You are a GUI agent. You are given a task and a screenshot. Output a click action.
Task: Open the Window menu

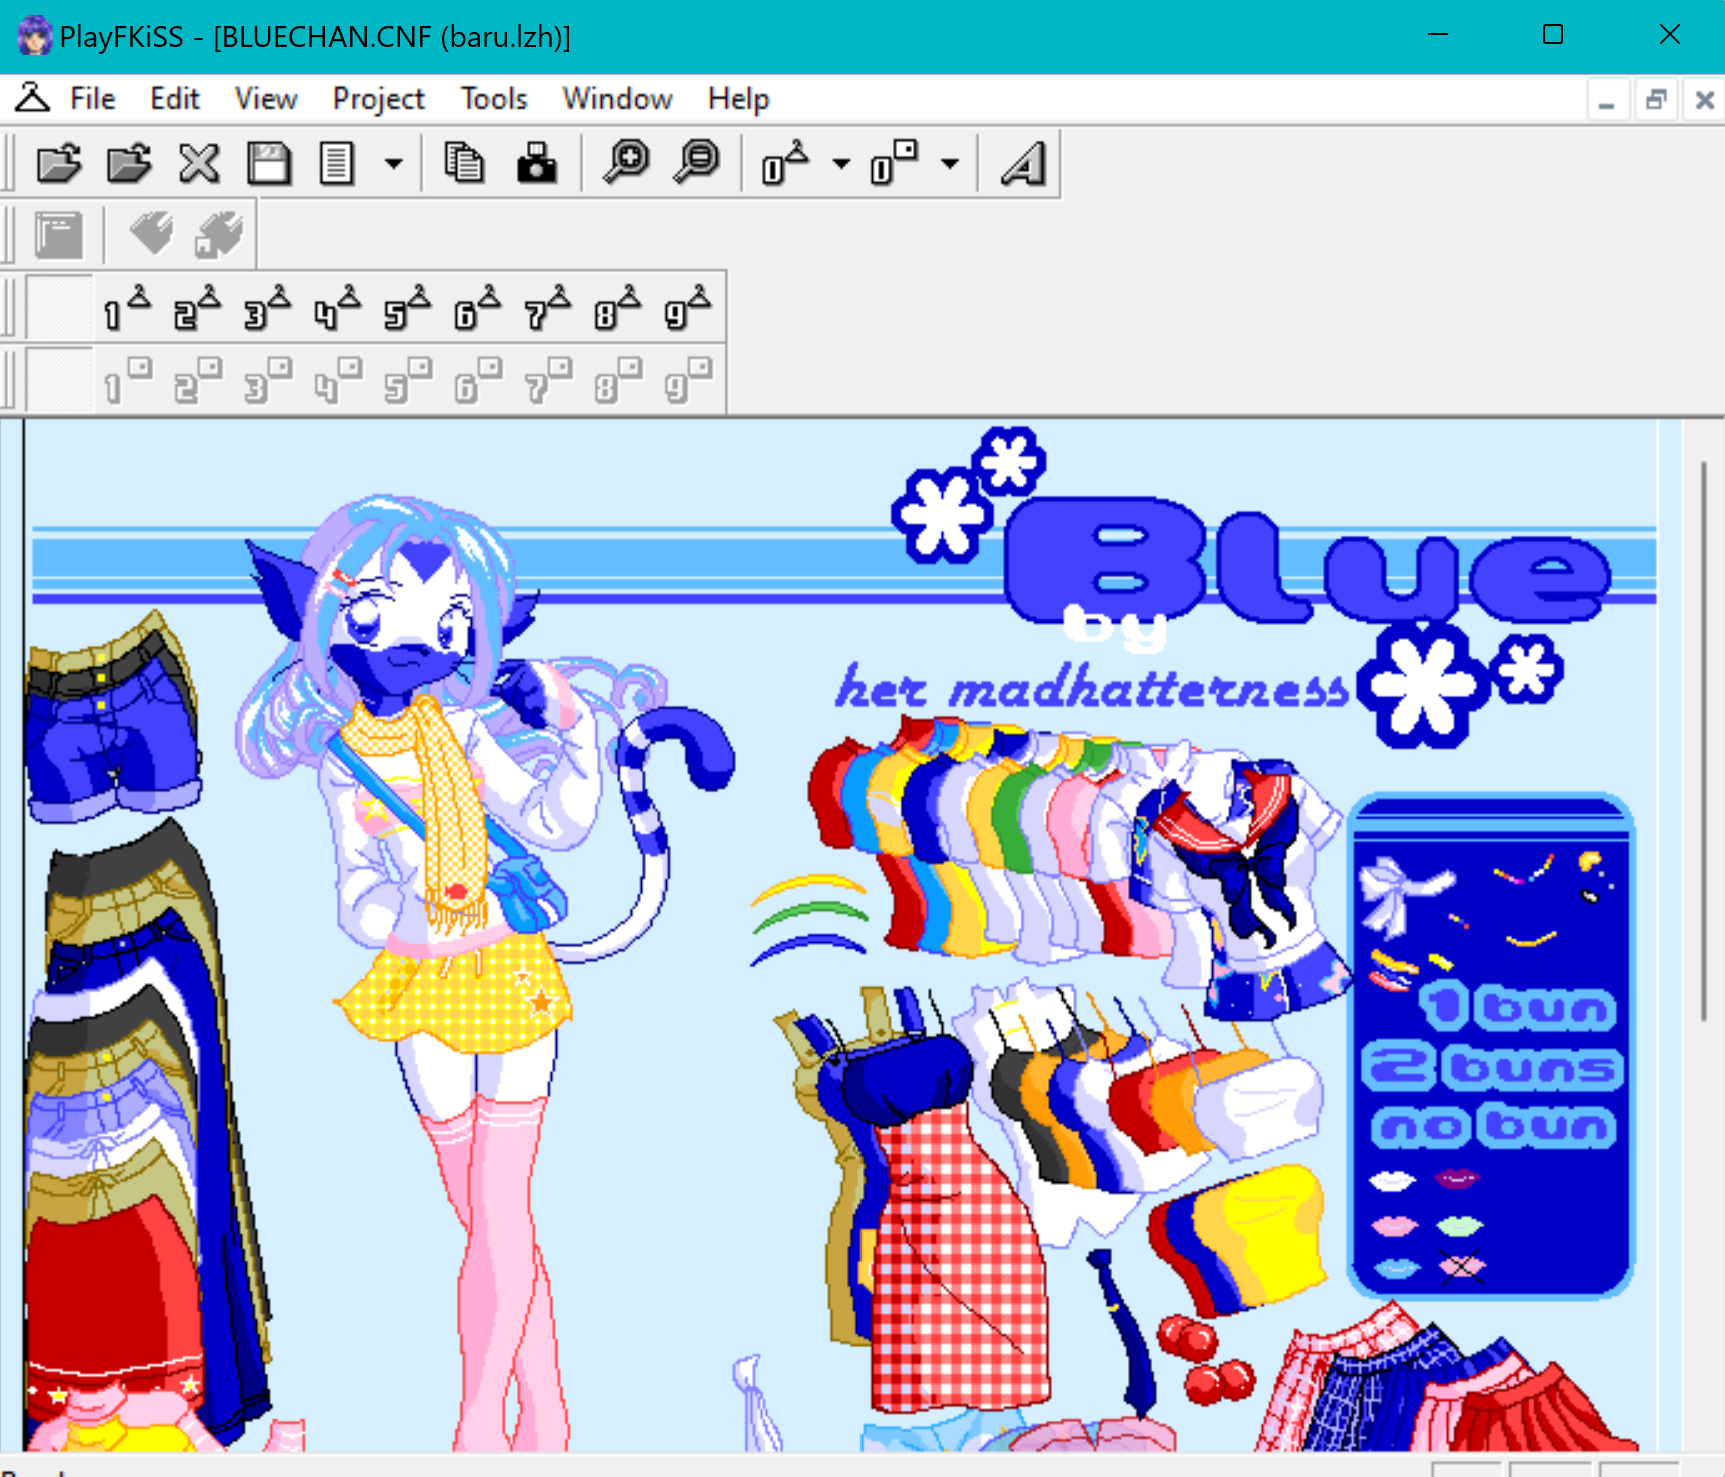pyautogui.click(x=617, y=99)
